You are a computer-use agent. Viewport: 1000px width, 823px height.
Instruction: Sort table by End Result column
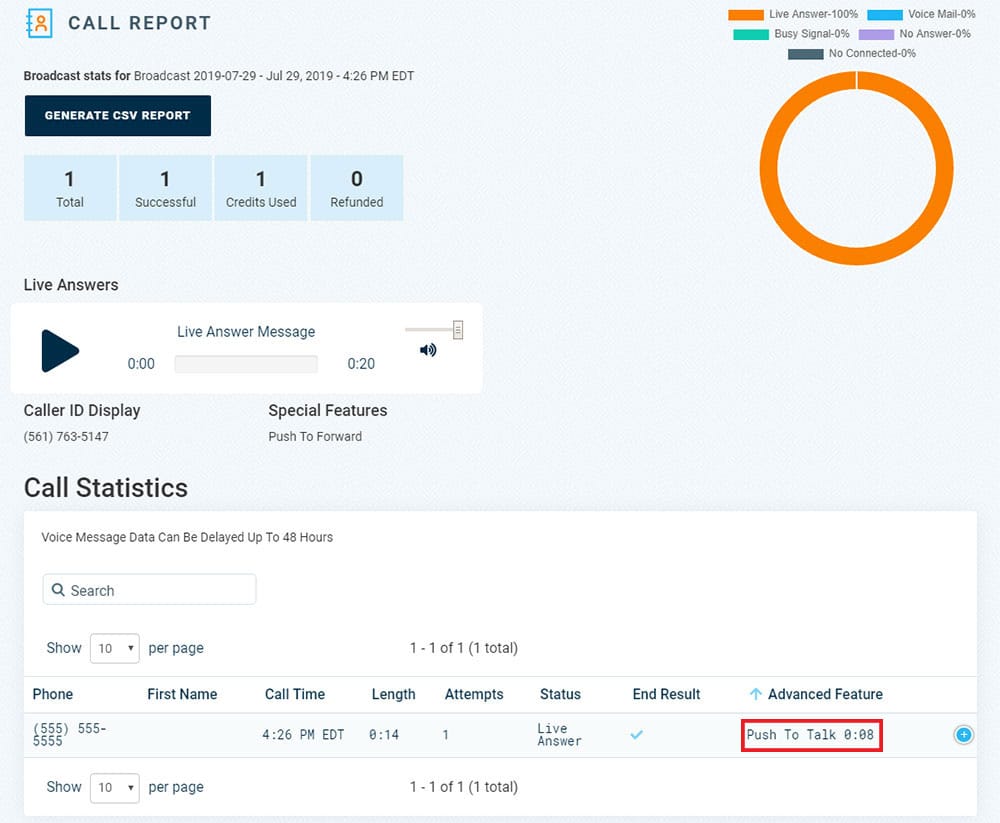(x=666, y=694)
